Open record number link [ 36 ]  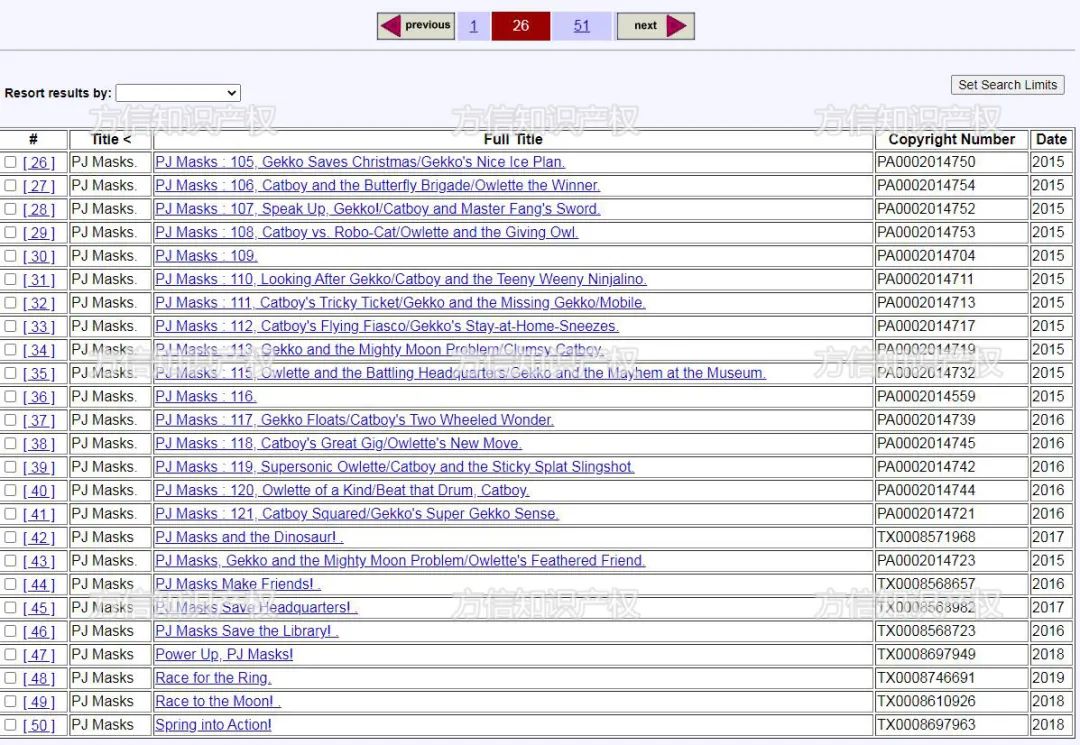pyautogui.click(x=39, y=397)
